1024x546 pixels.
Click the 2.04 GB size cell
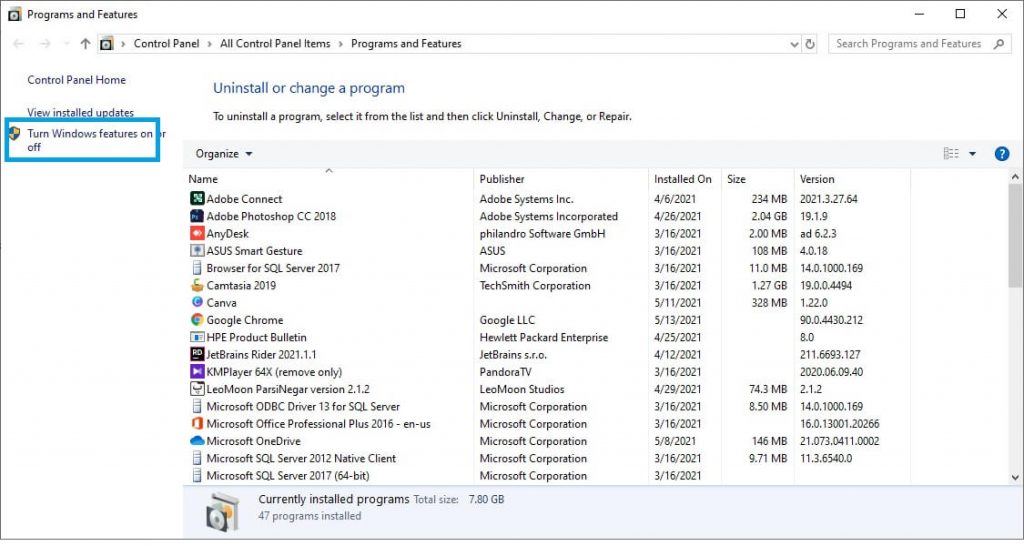coord(769,216)
